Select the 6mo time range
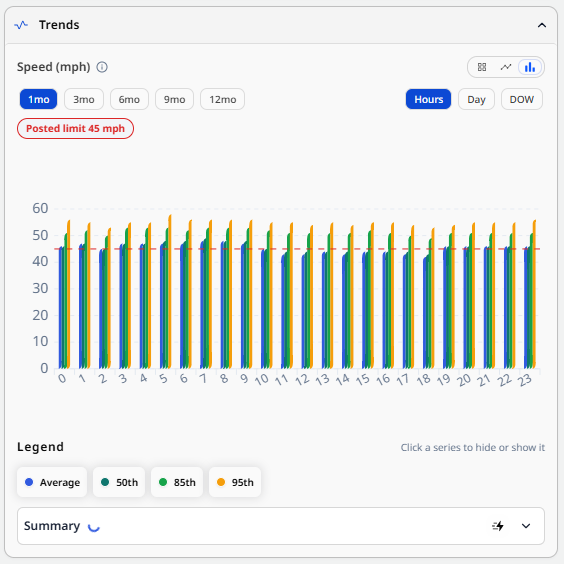564x564 pixels. pyautogui.click(x=129, y=99)
